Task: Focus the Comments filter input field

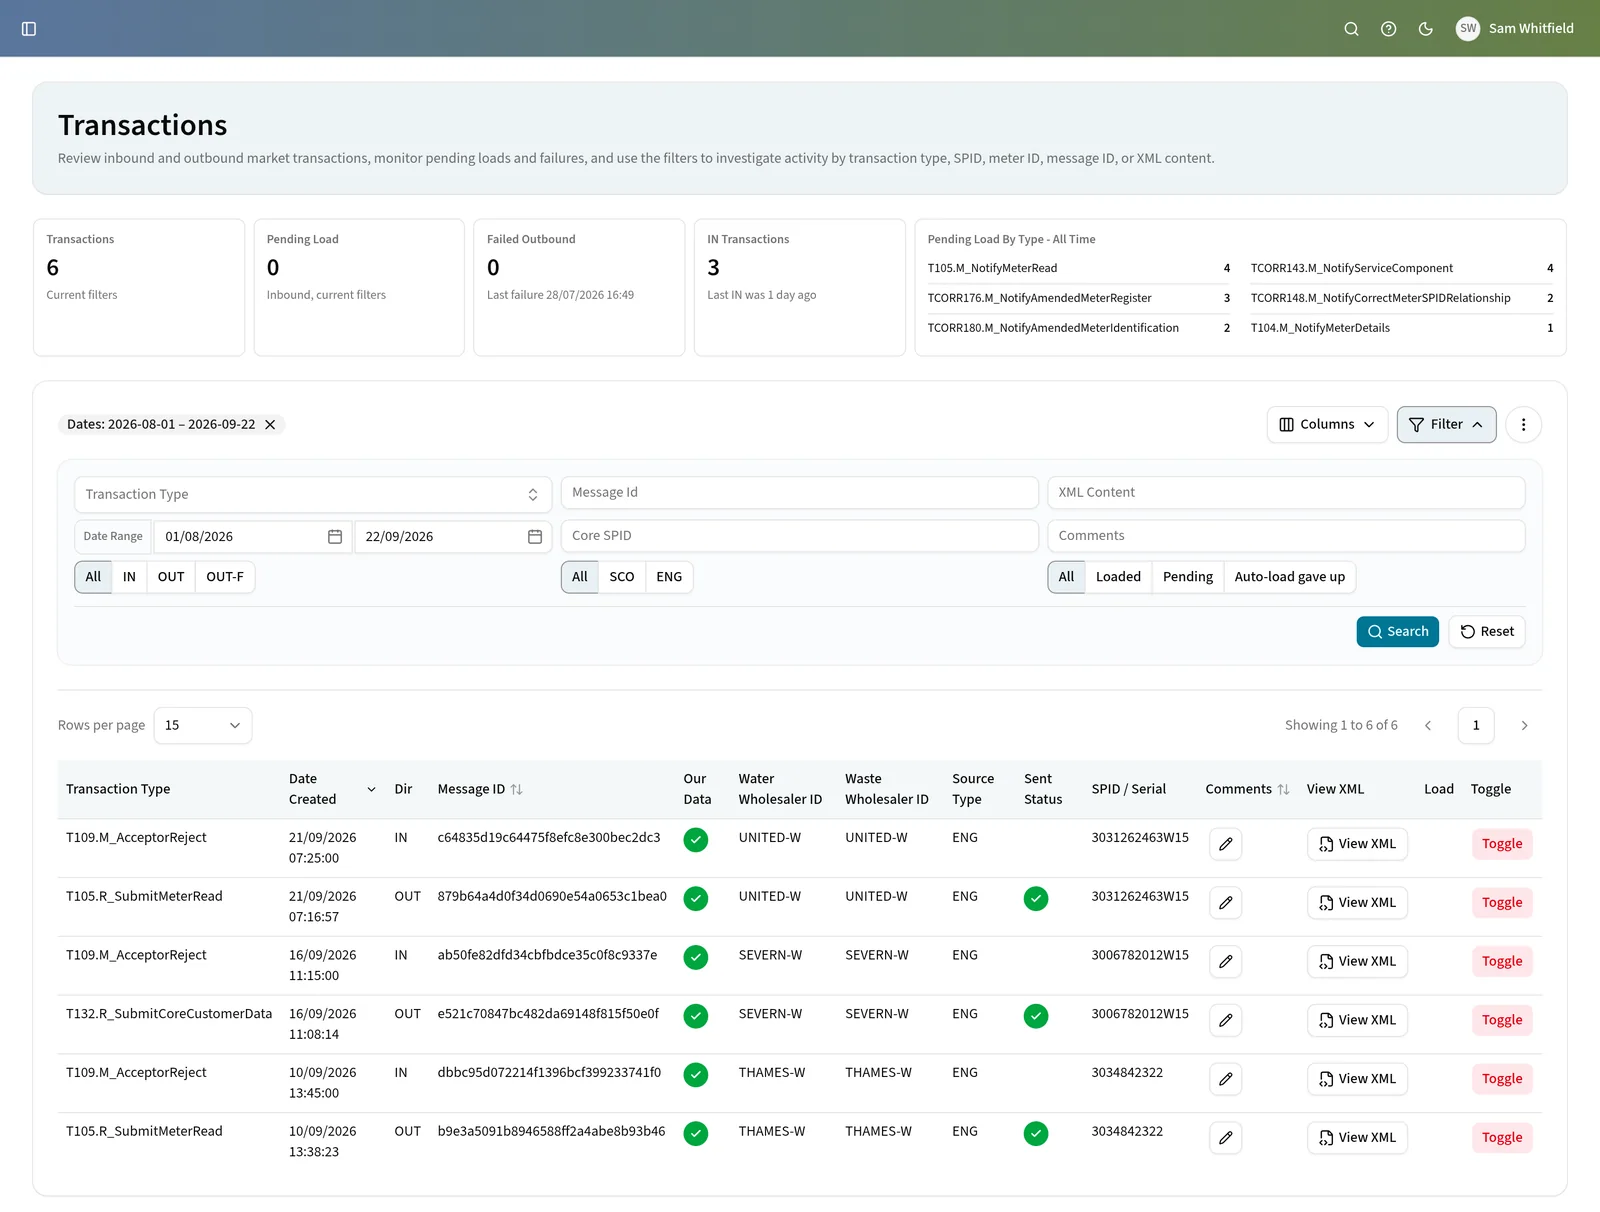Action: (x=1286, y=536)
